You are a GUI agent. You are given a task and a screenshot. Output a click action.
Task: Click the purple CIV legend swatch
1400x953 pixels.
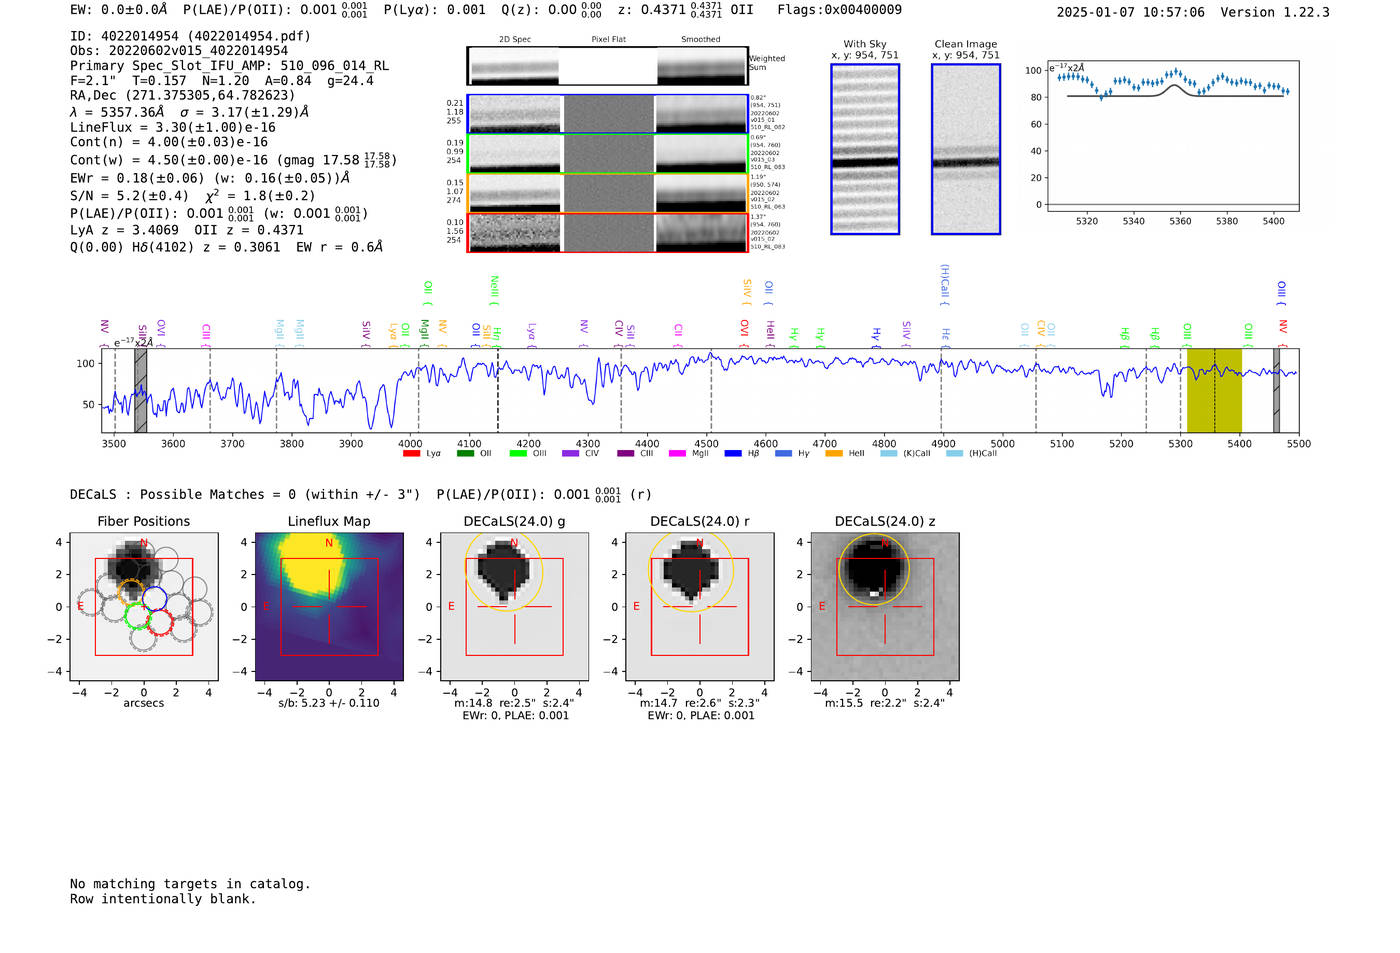(x=571, y=454)
